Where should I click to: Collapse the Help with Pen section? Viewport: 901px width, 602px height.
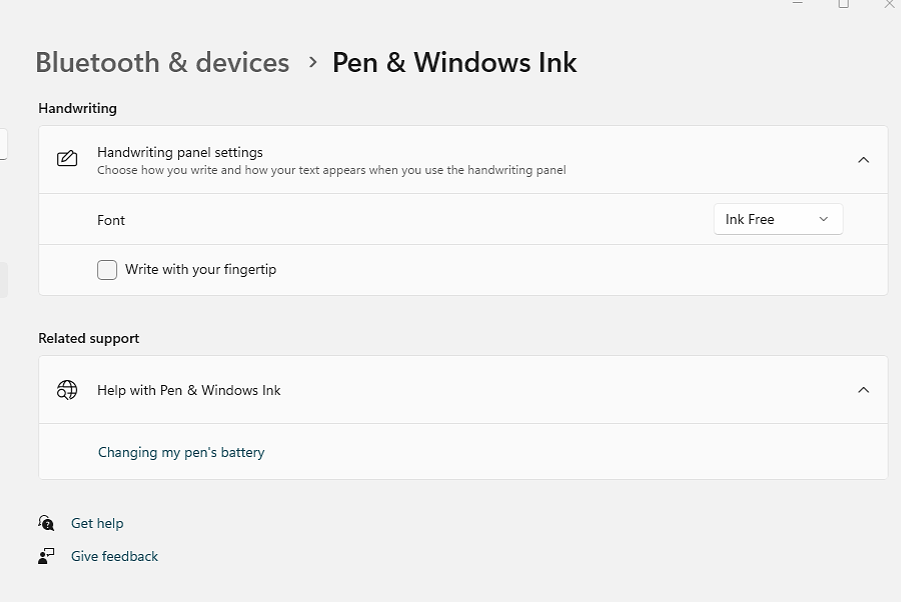pos(863,390)
